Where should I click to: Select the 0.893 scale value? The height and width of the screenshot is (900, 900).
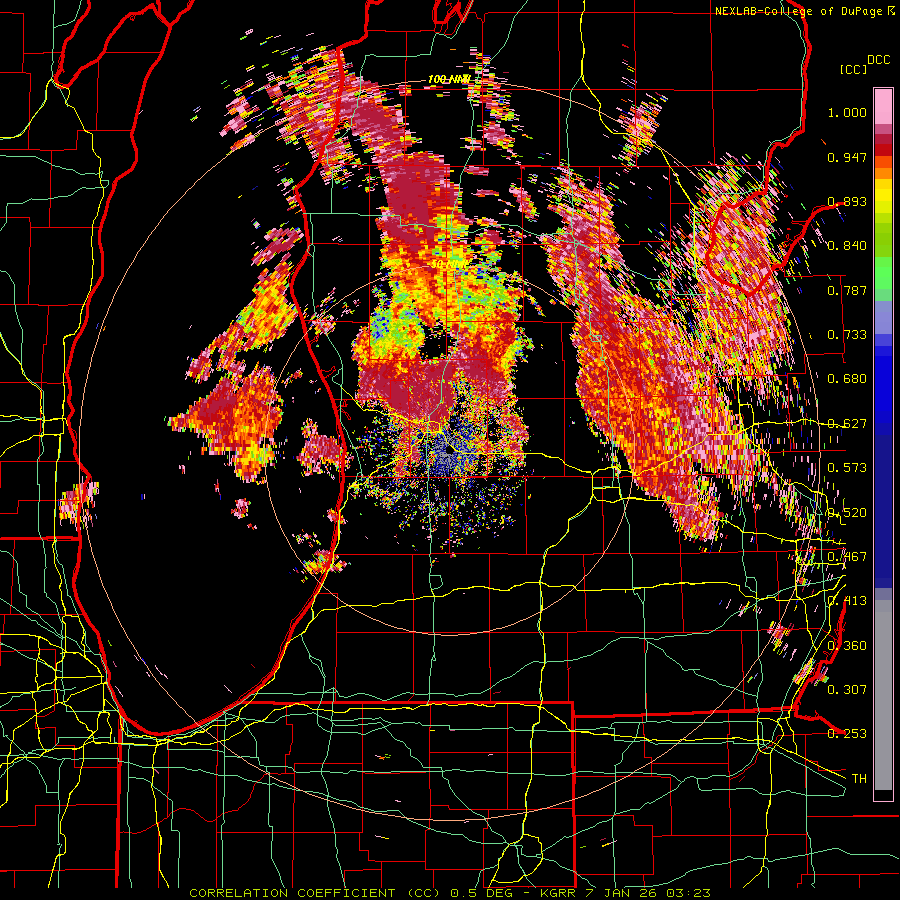(847, 201)
